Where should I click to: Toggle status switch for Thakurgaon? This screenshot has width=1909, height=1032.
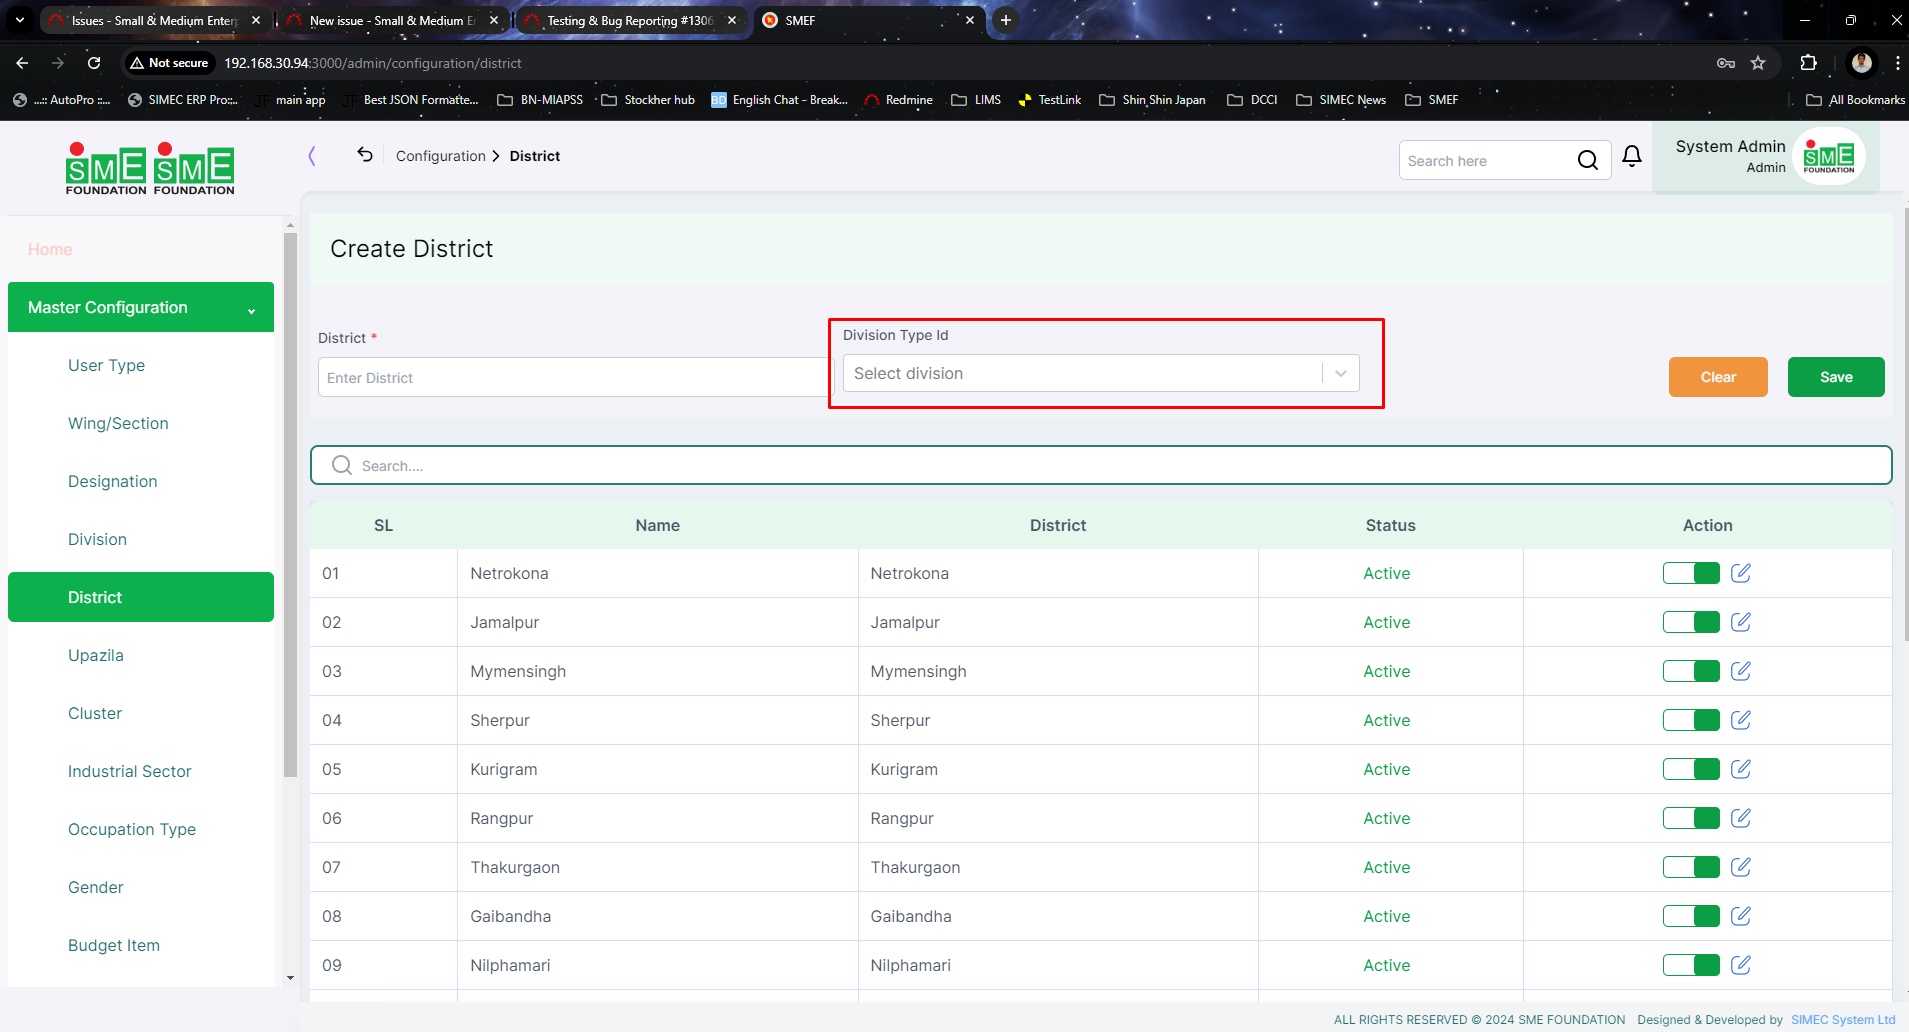pyautogui.click(x=1691, y=867)
